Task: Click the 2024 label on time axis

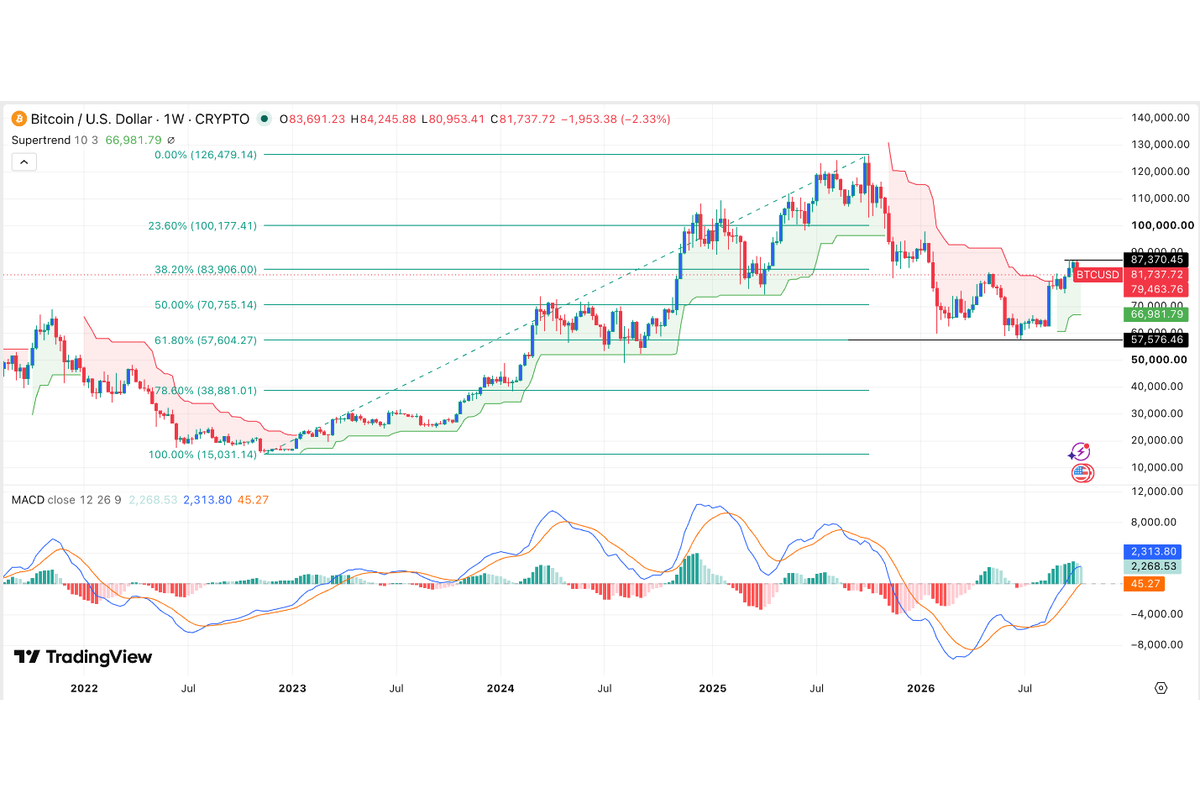Action: click(x=500, y=688)
